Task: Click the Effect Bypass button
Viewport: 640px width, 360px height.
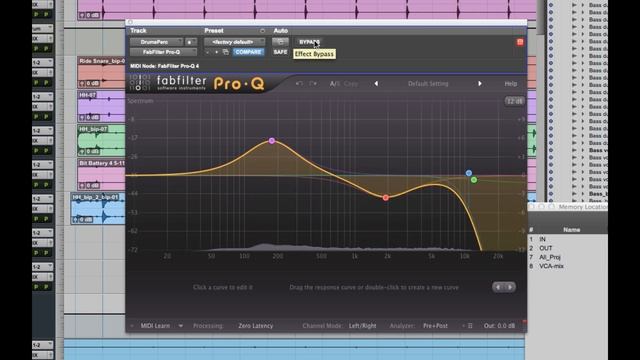Action: (x=309, y=42)
